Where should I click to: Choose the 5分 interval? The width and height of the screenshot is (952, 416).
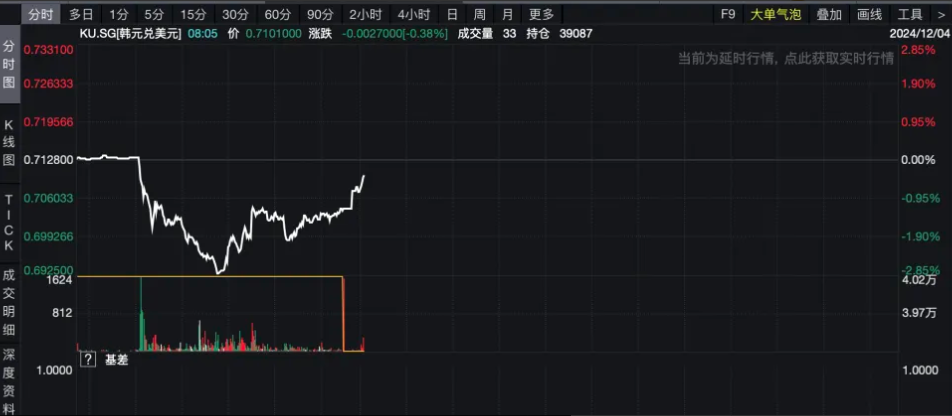[153, 15]
